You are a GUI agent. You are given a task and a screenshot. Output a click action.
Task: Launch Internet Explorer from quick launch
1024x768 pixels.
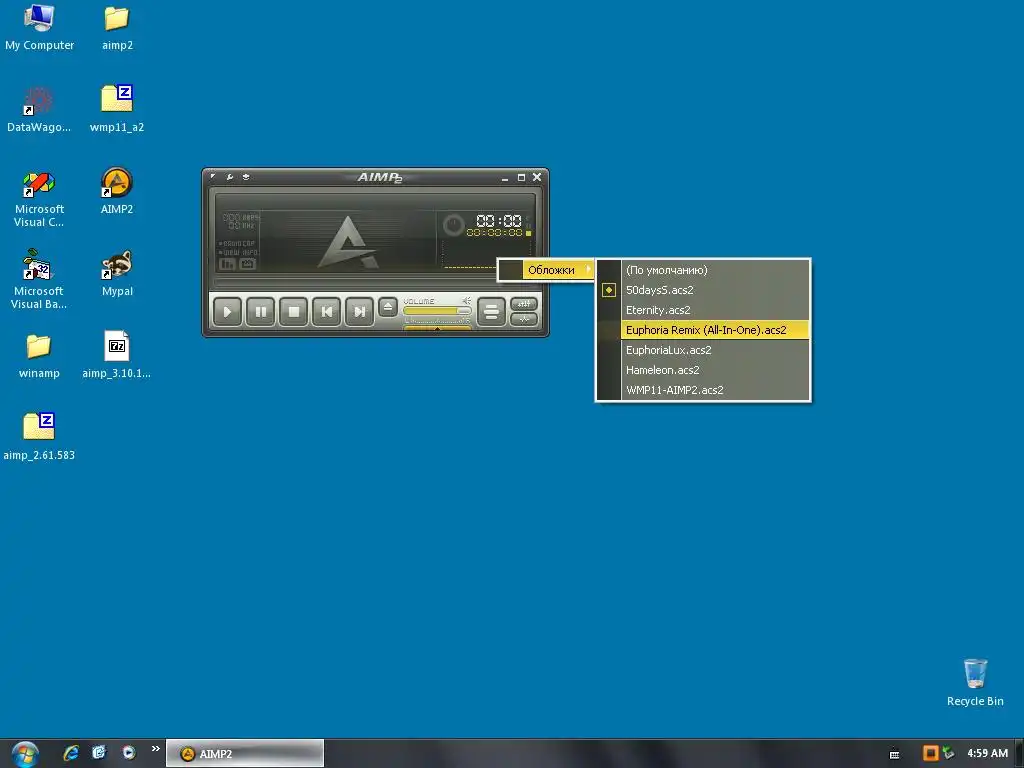point(71,753)
